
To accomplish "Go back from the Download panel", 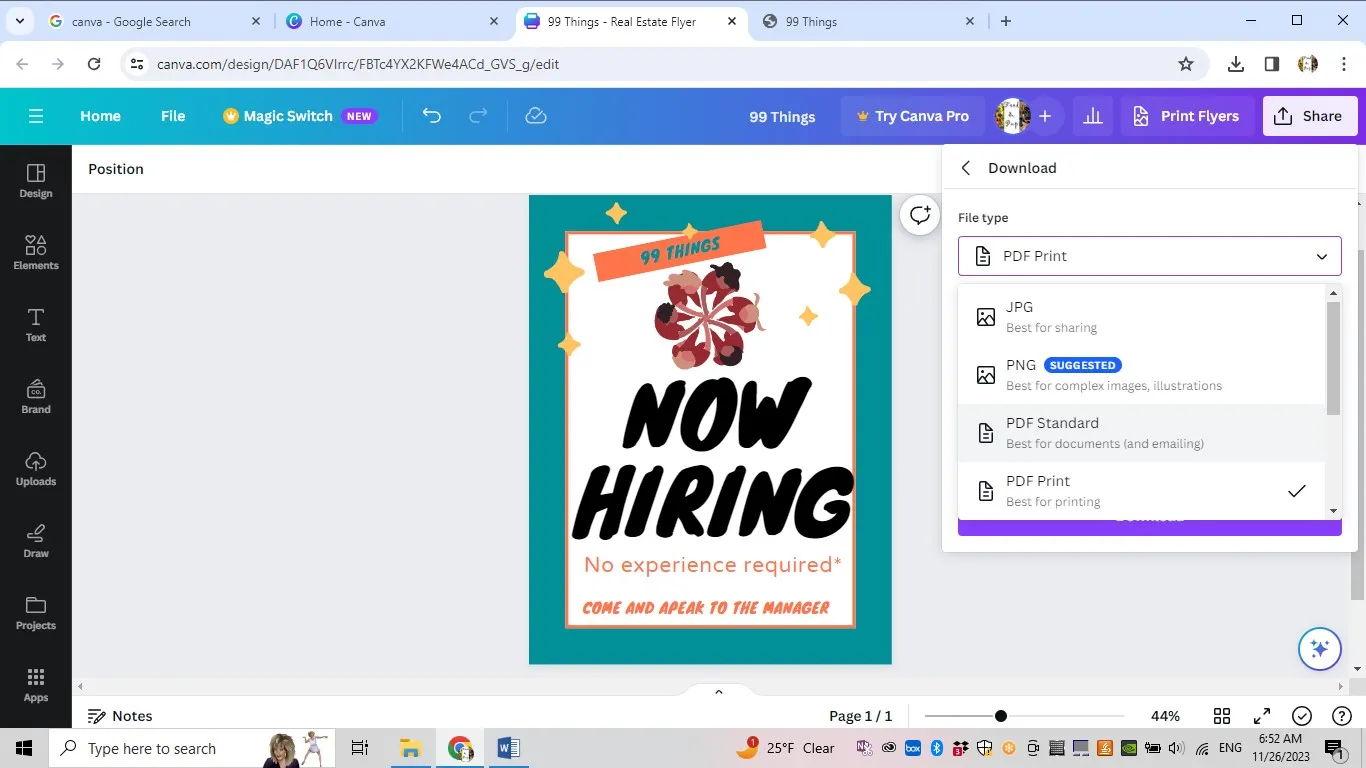I will click(965, 168).
